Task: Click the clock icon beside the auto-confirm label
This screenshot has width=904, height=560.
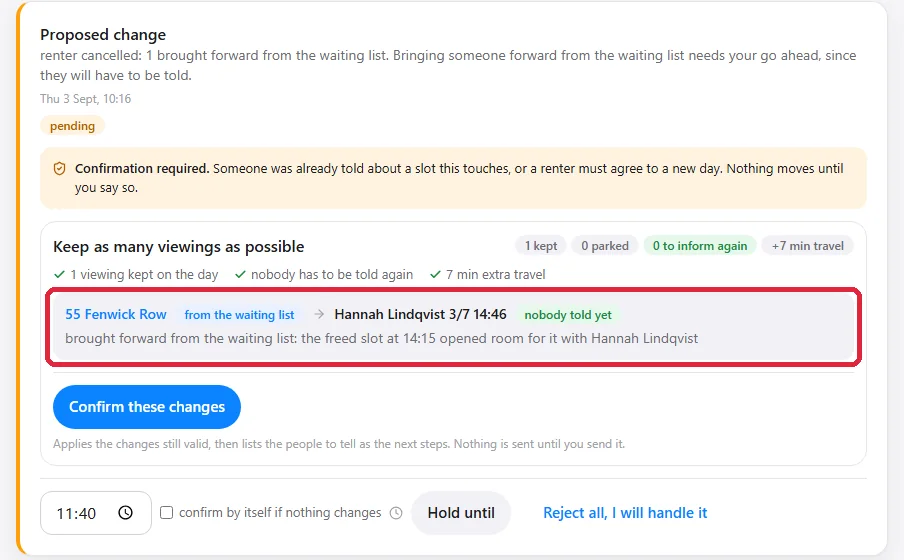Action: coord(396,513)
